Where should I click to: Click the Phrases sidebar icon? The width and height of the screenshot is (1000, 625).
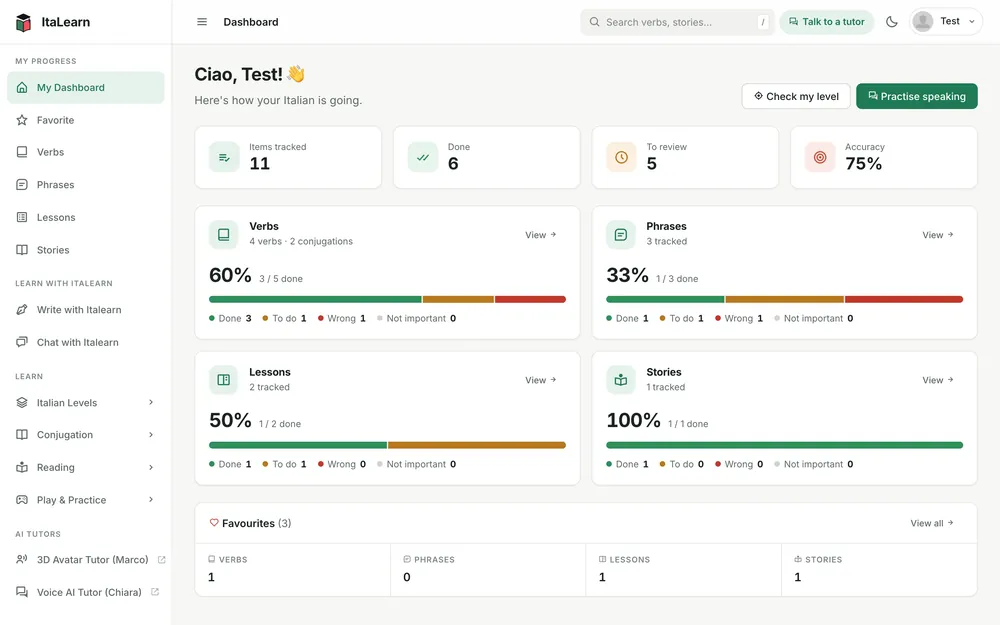coord(22,184)
